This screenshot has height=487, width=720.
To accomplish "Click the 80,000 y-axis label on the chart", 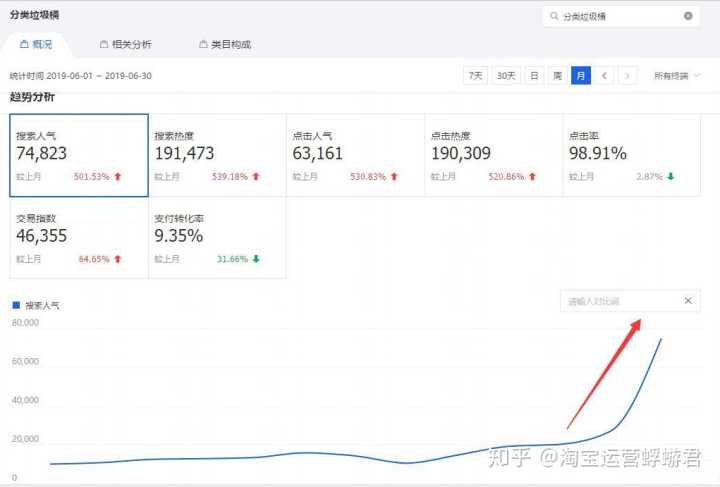I will (x=25, y=323).
